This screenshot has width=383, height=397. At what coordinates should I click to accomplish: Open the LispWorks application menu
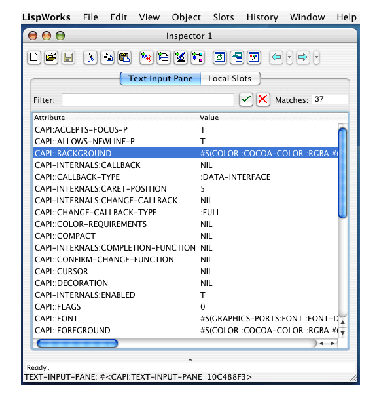(46, 17)
